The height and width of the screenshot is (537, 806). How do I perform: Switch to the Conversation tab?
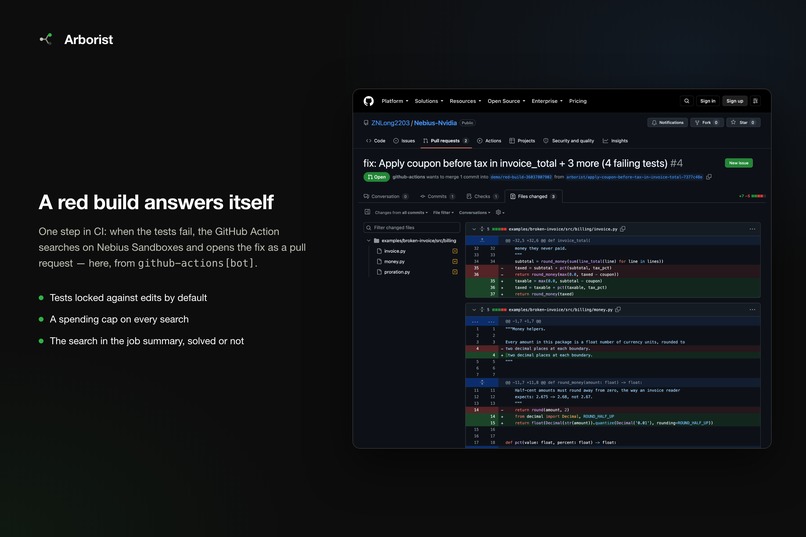tap(386, 196)
